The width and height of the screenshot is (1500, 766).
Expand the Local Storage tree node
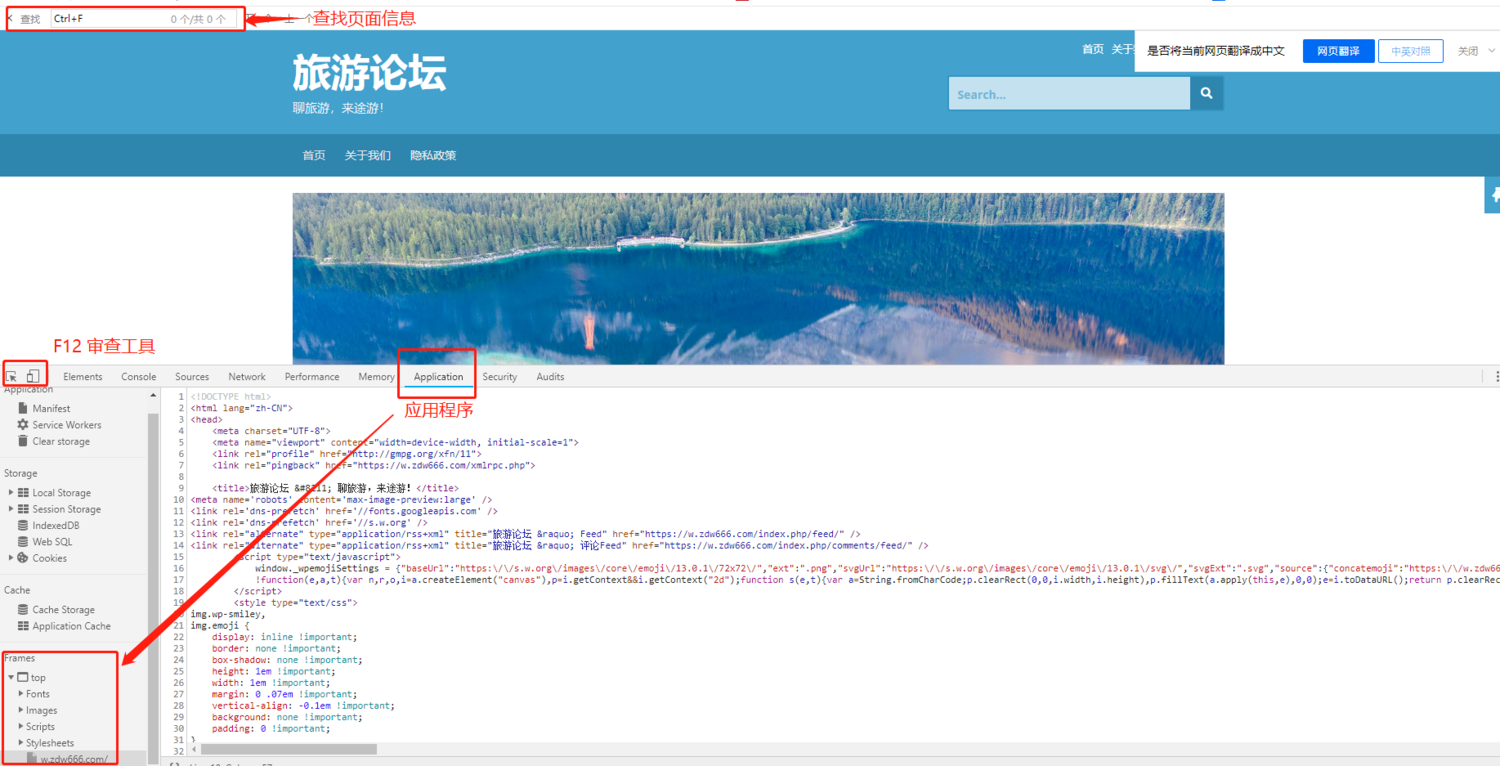point(11,492)
